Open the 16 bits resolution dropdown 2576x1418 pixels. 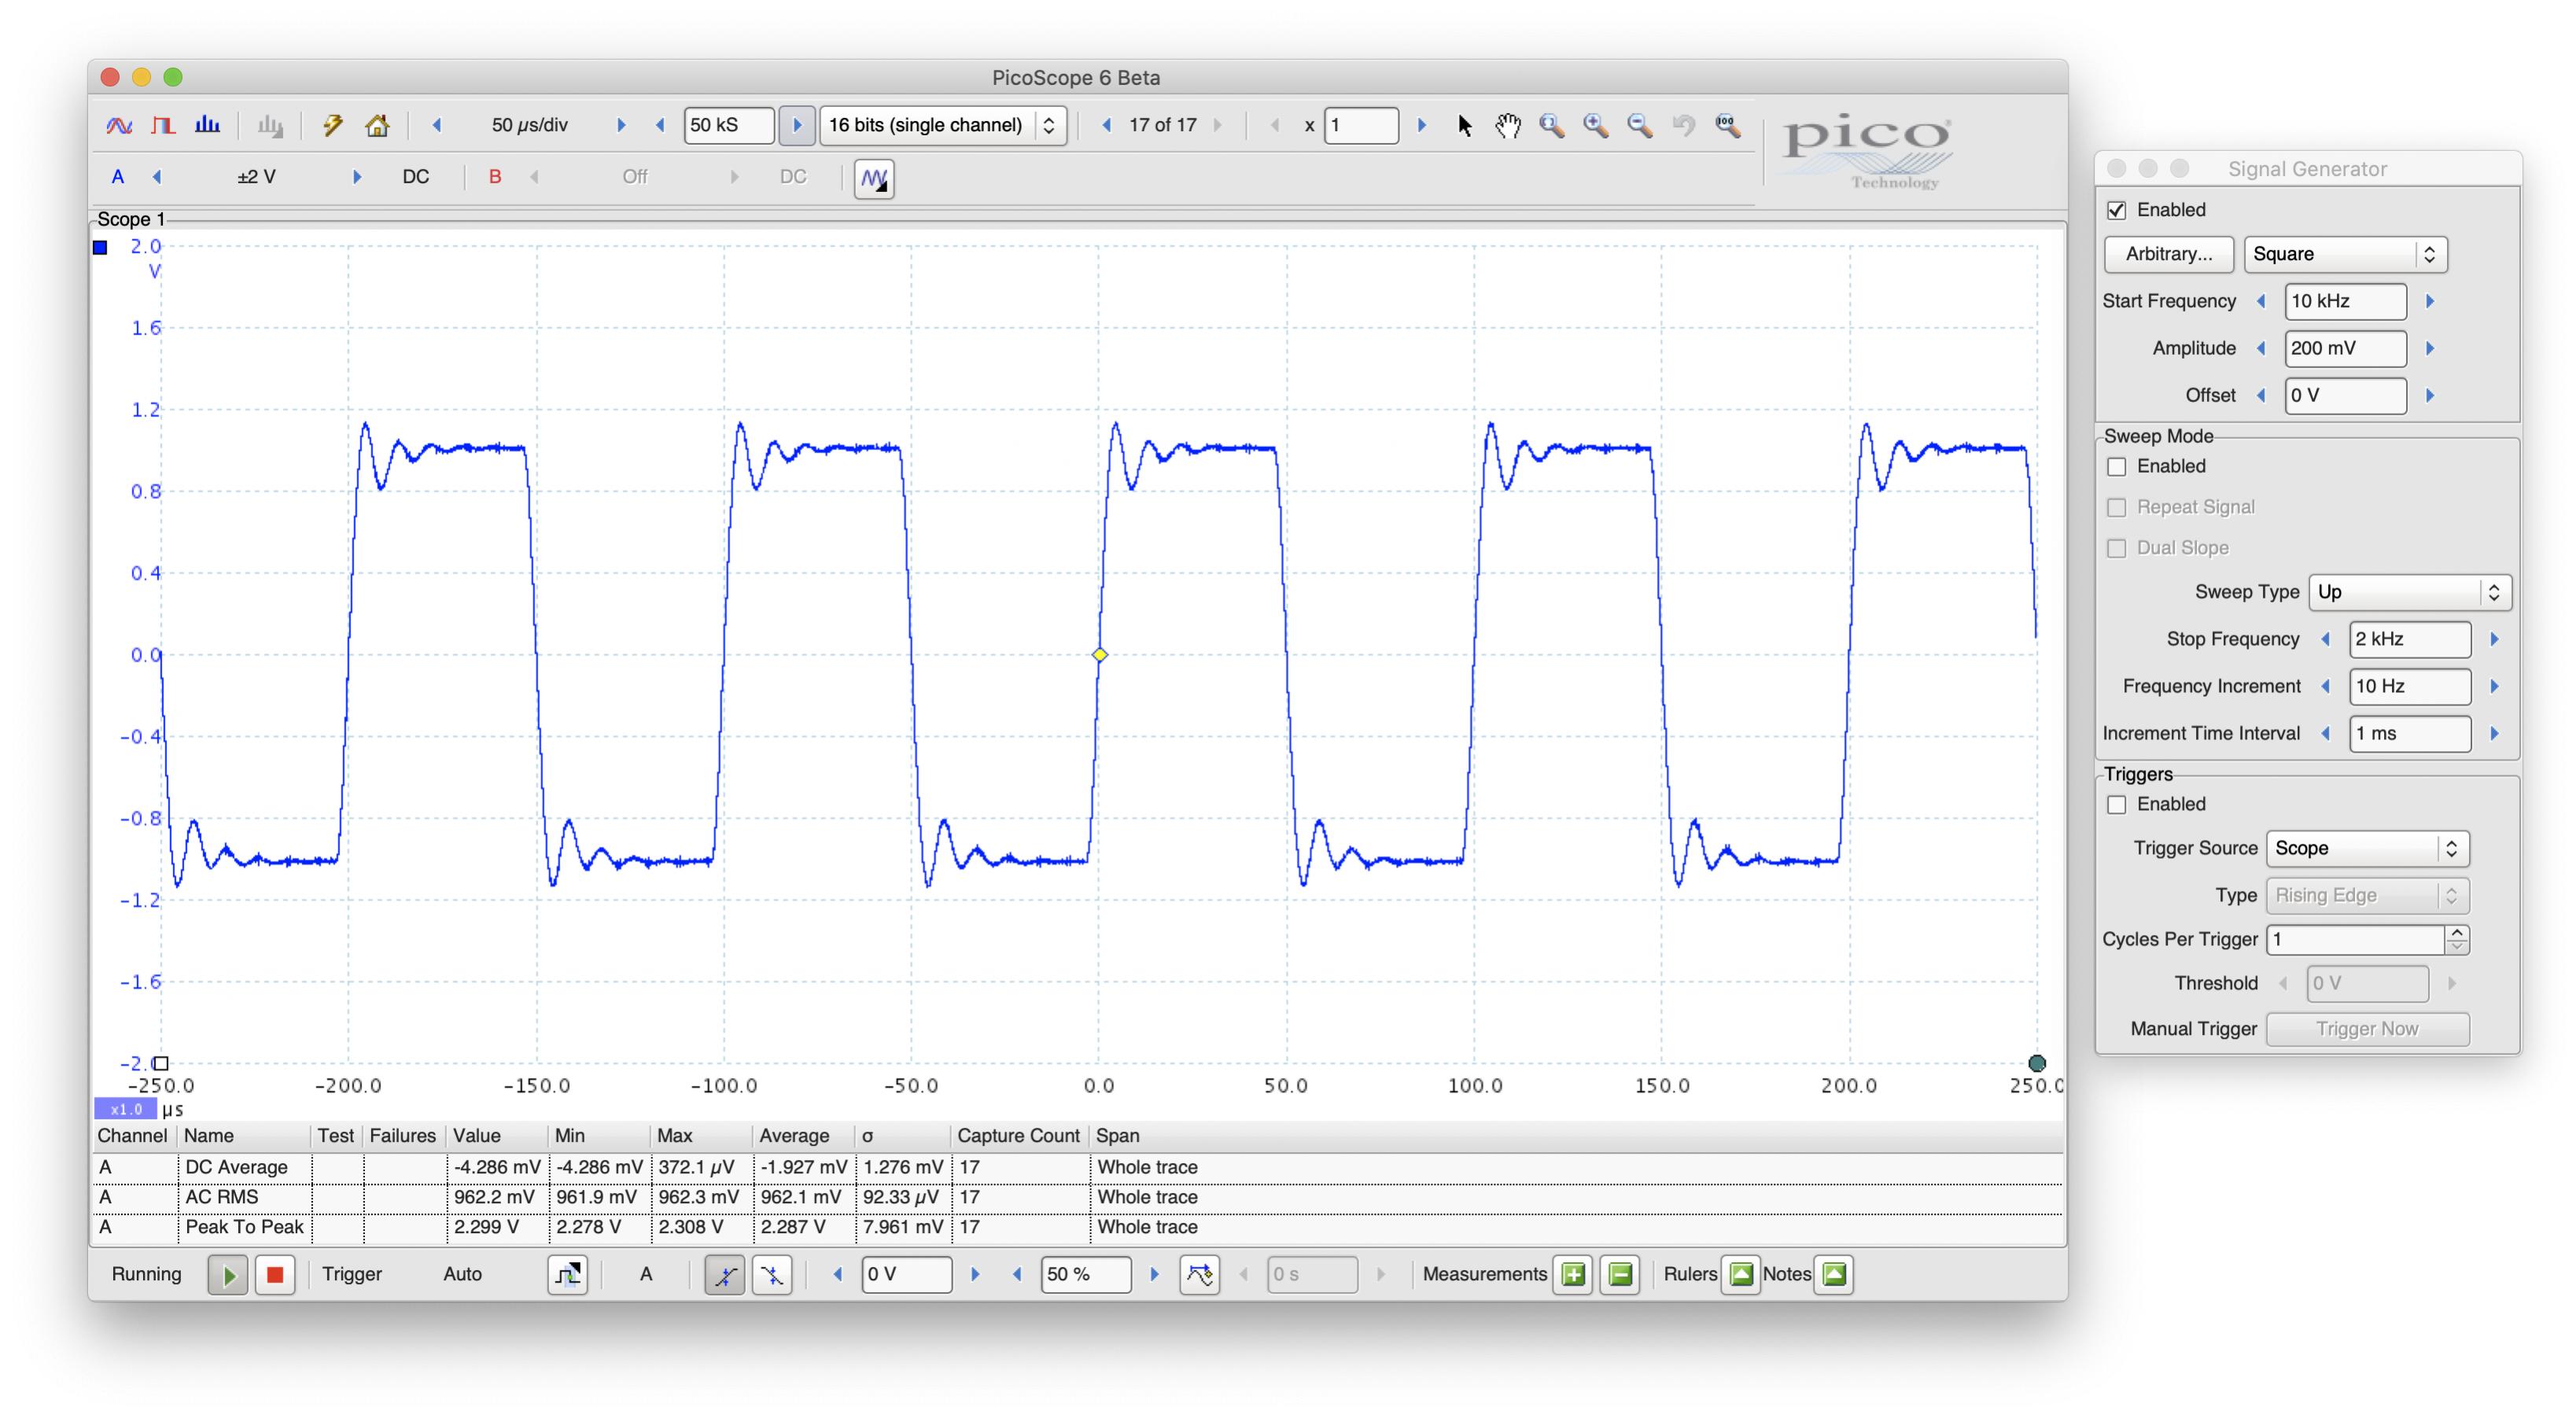point(942,125)
